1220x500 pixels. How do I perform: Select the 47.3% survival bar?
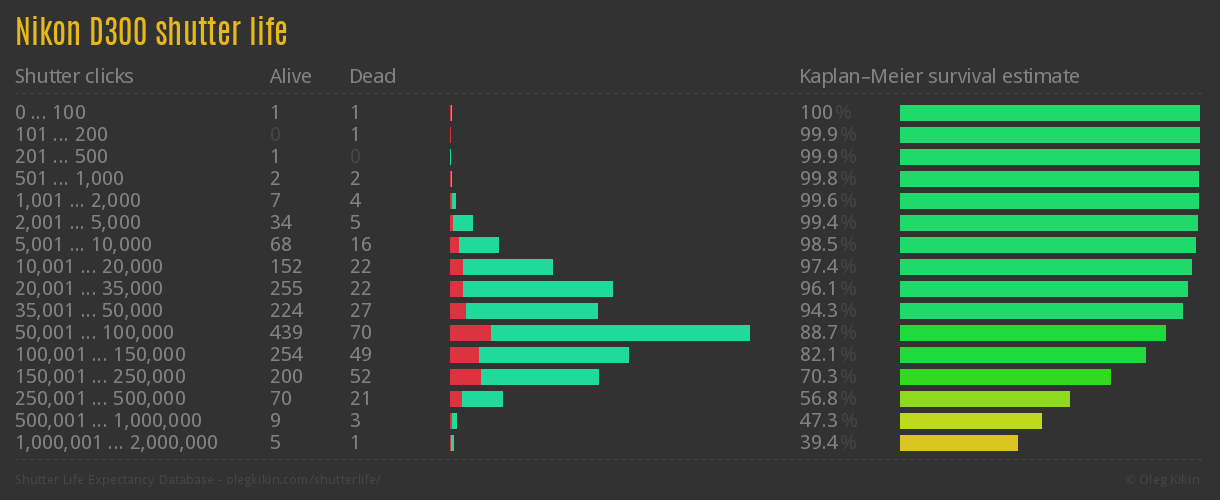click(x=970, y=421)
